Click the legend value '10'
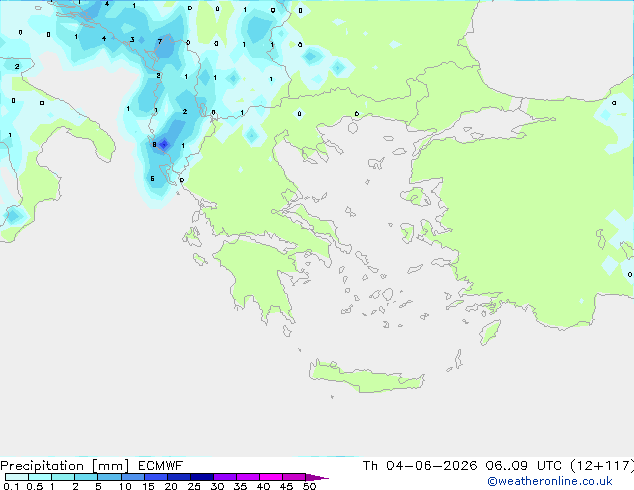Image resolution: width=634 pixels, height=490 pixels. point(125,486)
